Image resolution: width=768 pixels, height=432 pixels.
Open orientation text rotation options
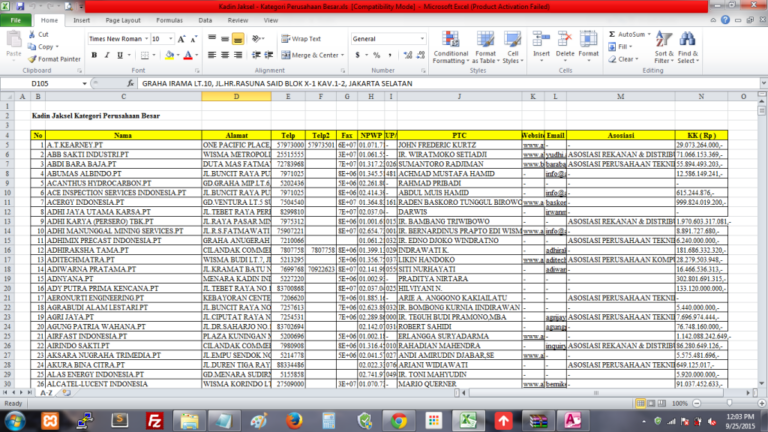[x=258, y=39]
